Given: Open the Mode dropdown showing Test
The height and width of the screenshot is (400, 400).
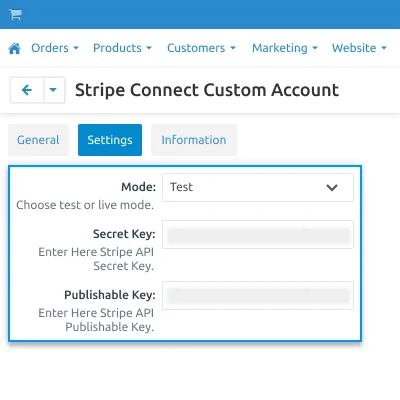Looking at the screenshot, I should 258,187.
